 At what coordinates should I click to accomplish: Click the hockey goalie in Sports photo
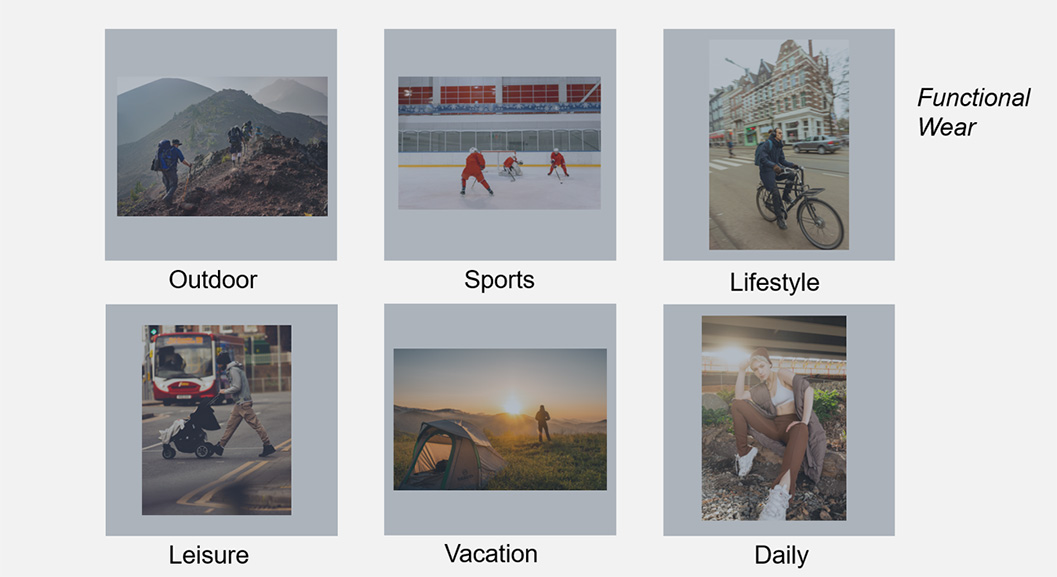point(512,166)
